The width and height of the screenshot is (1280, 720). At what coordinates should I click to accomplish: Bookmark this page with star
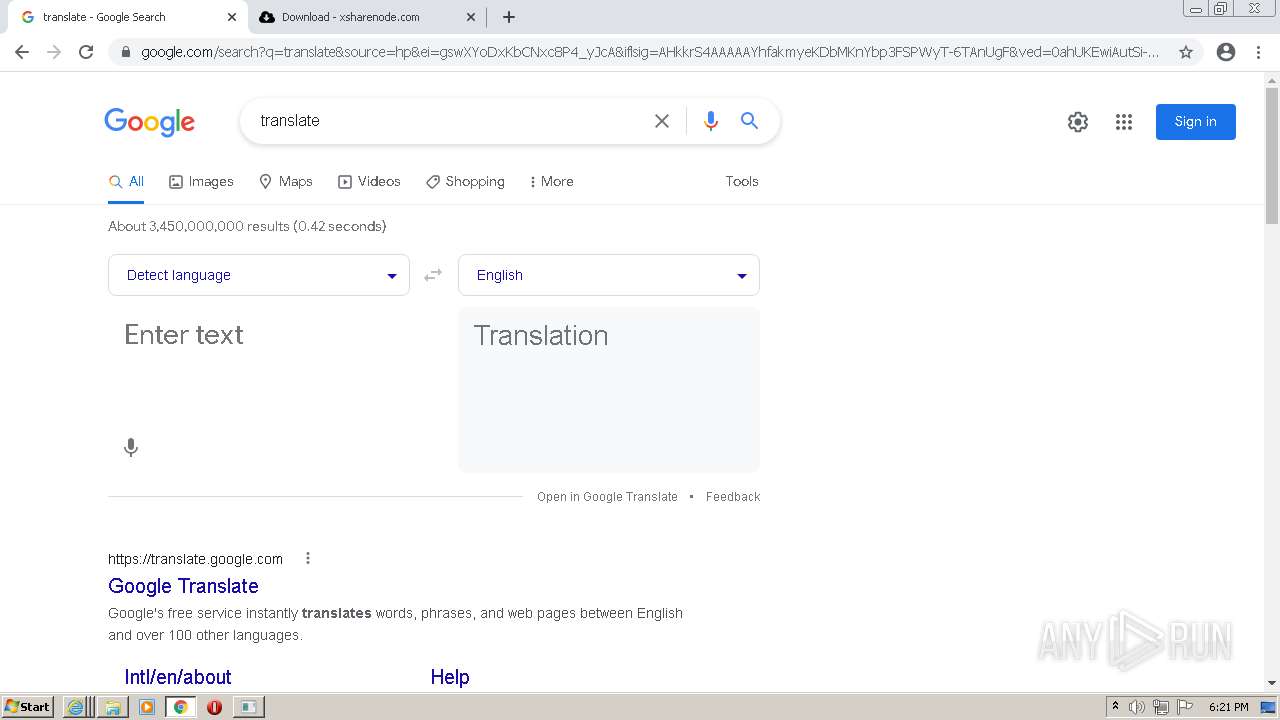pyautogui.click(x=1186, y=52)
